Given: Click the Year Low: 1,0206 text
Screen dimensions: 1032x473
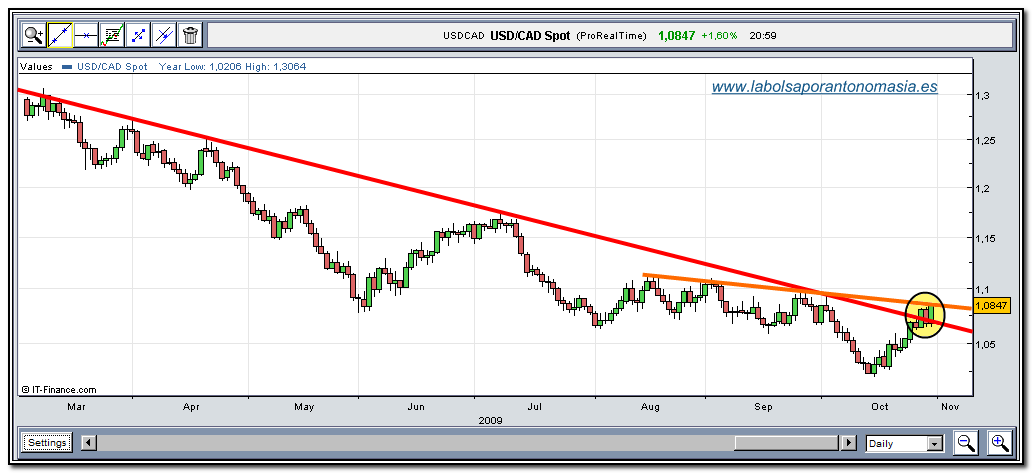Looking at the screenshot, I should pos(200,66).
